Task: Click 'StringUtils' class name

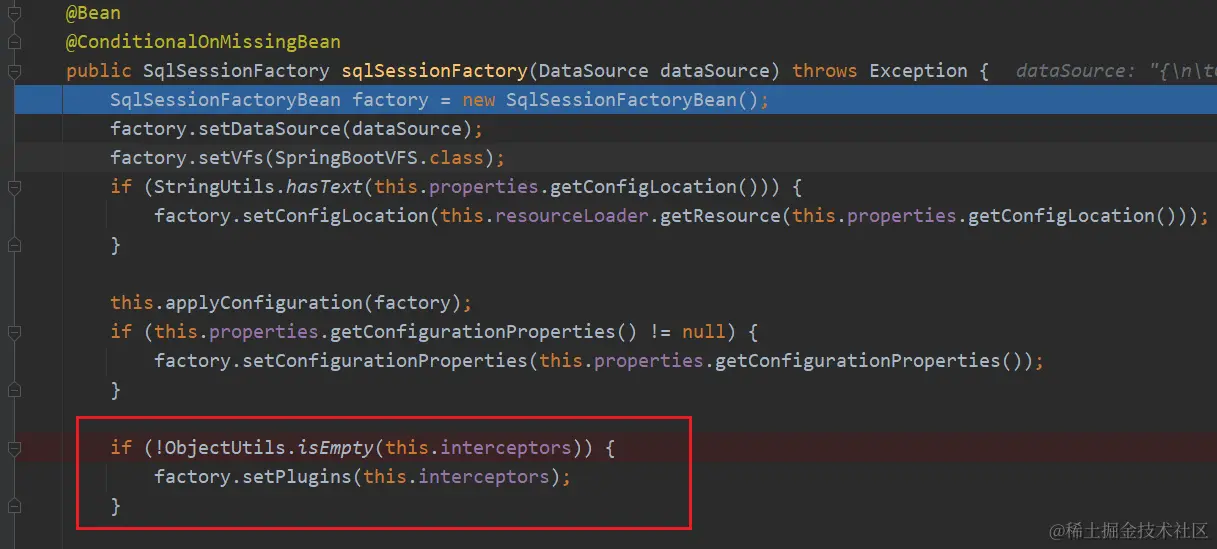Action: point(215,187)
